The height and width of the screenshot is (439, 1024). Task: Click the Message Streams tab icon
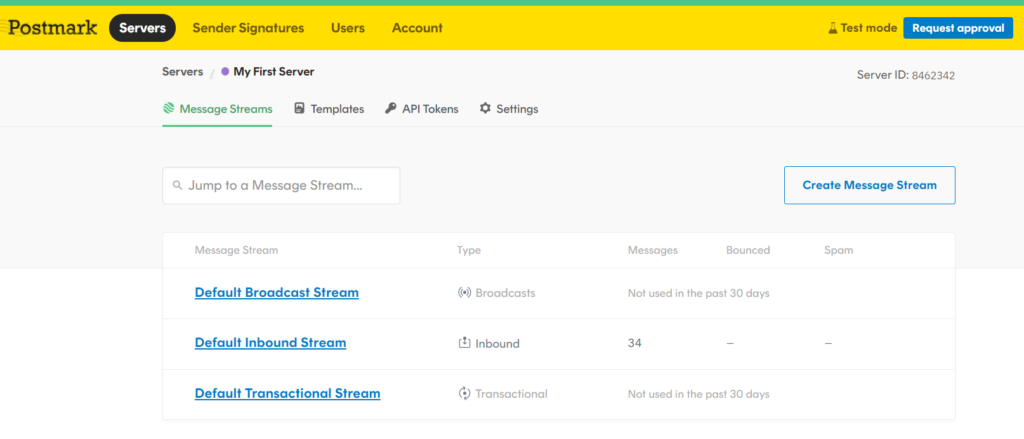pos(168,108)
